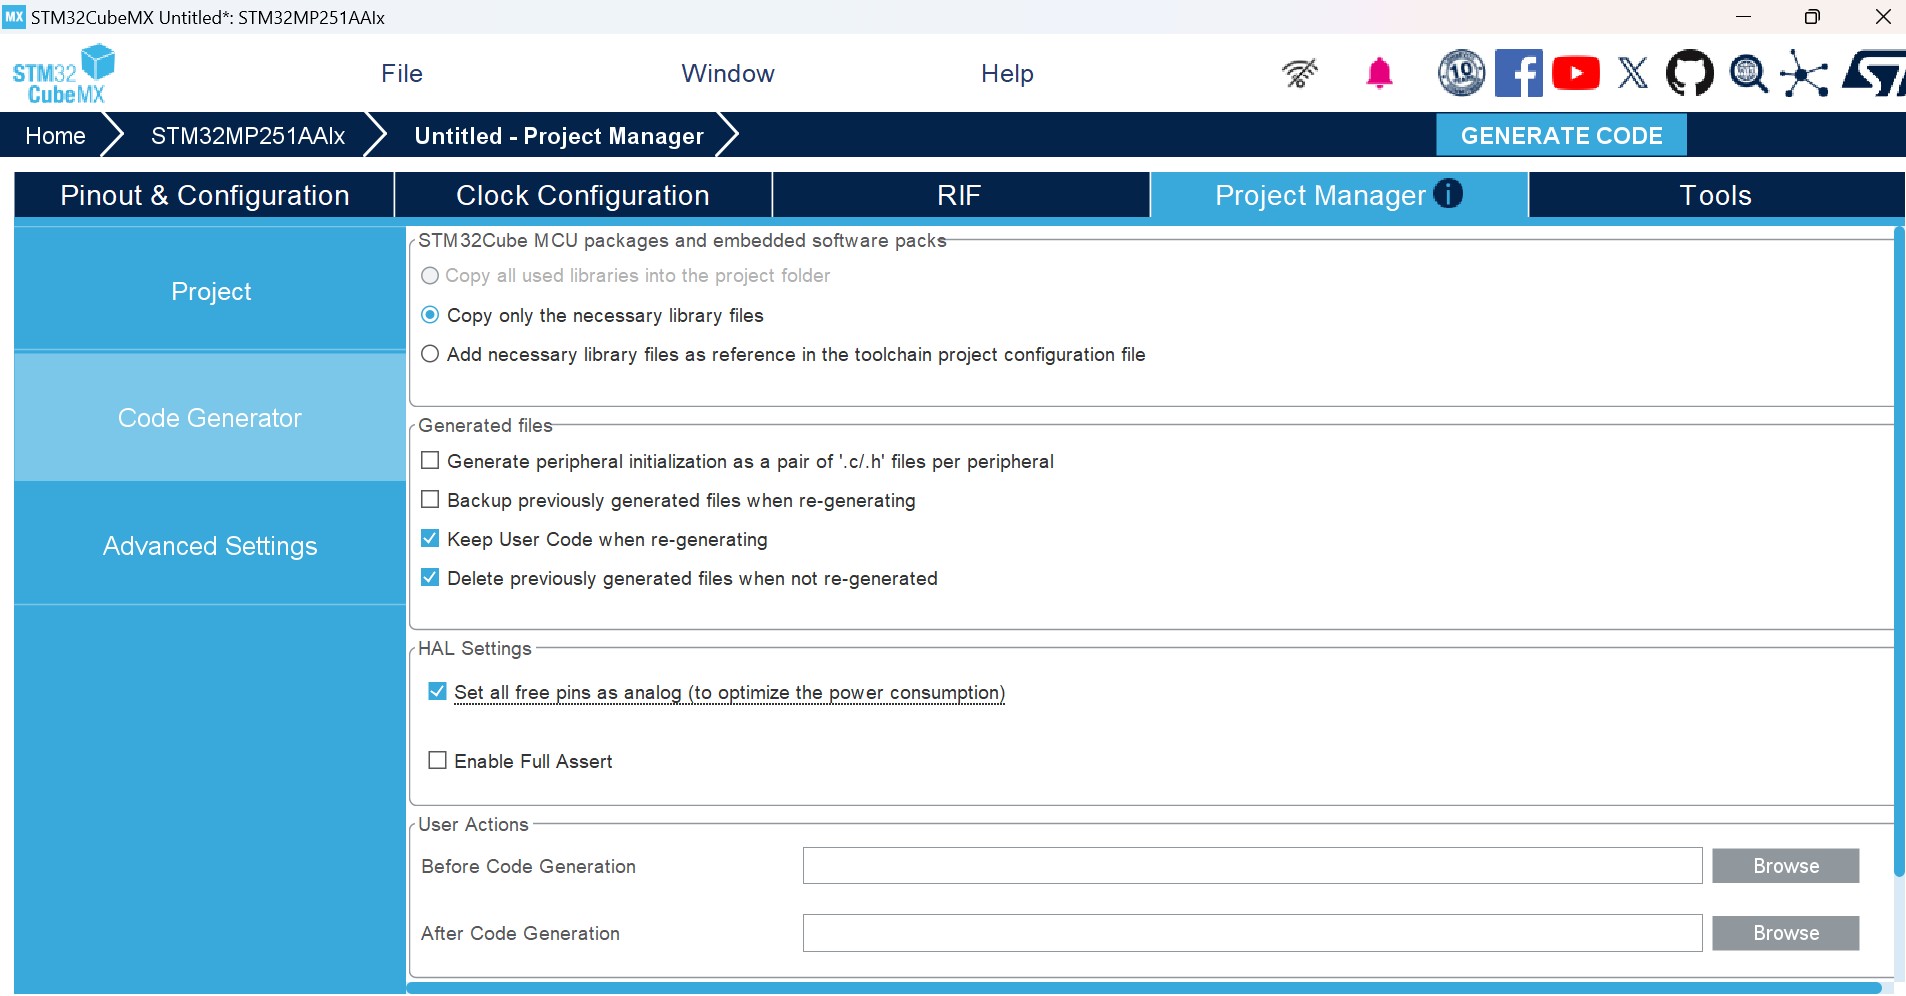The height and width of the screenshot is (996, 1906).
Task: Restore down the STM32CubeMX window
Action: point(1812,17)
